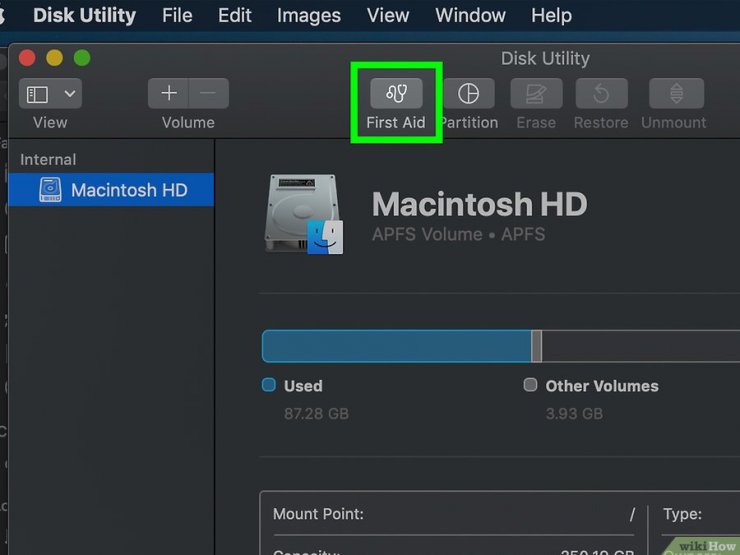
Task: Select Macintosh HD in the sidebar
Action: click(111, 190)
